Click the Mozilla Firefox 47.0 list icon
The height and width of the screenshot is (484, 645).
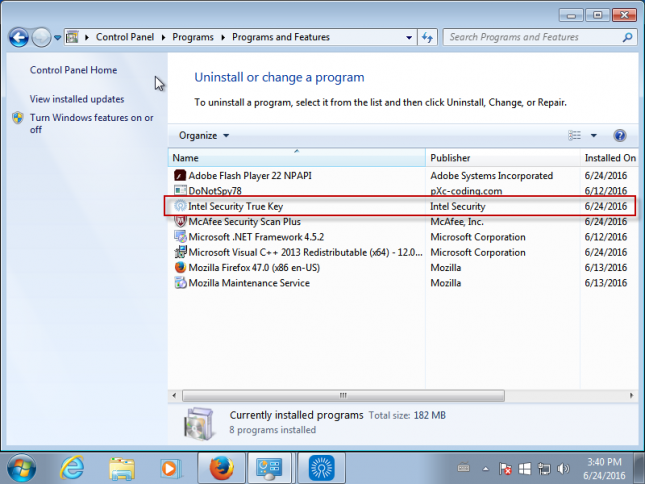point(180,268)
